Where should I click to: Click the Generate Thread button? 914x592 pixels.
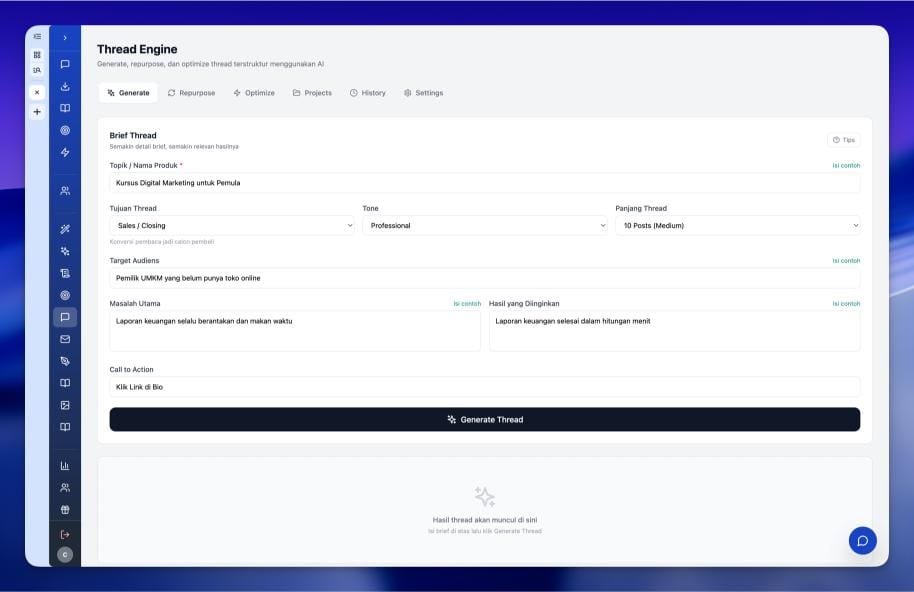click(484, 420)
